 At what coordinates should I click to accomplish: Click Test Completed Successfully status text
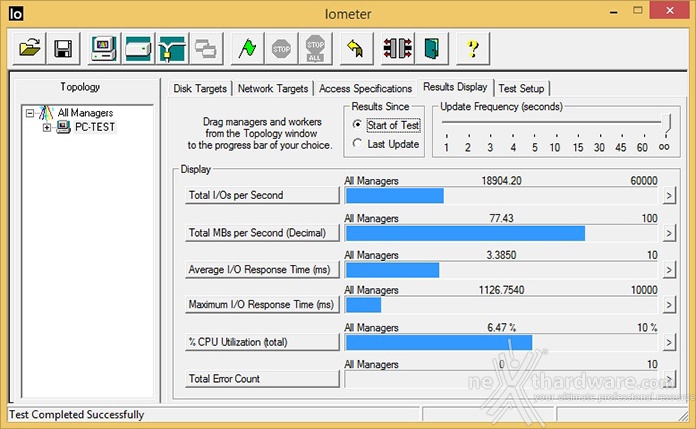tap(77, 415)
